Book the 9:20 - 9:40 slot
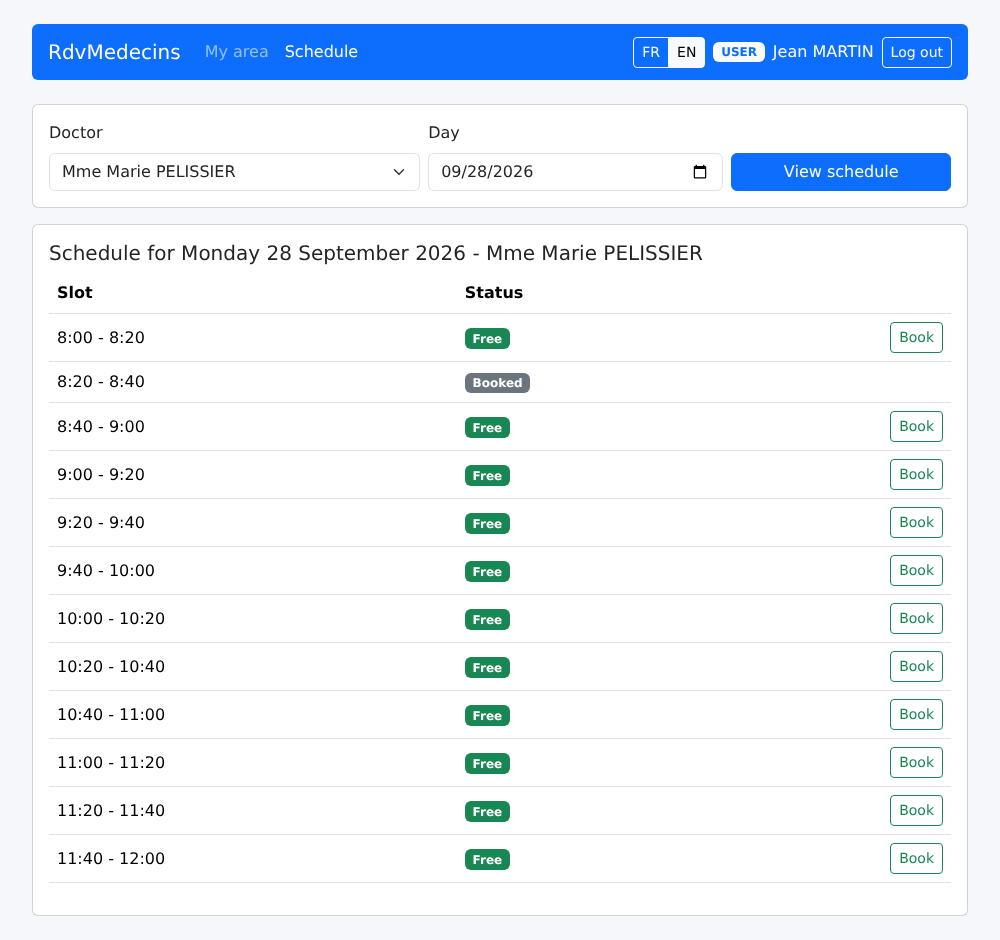1000x940 pixels. 916,522
